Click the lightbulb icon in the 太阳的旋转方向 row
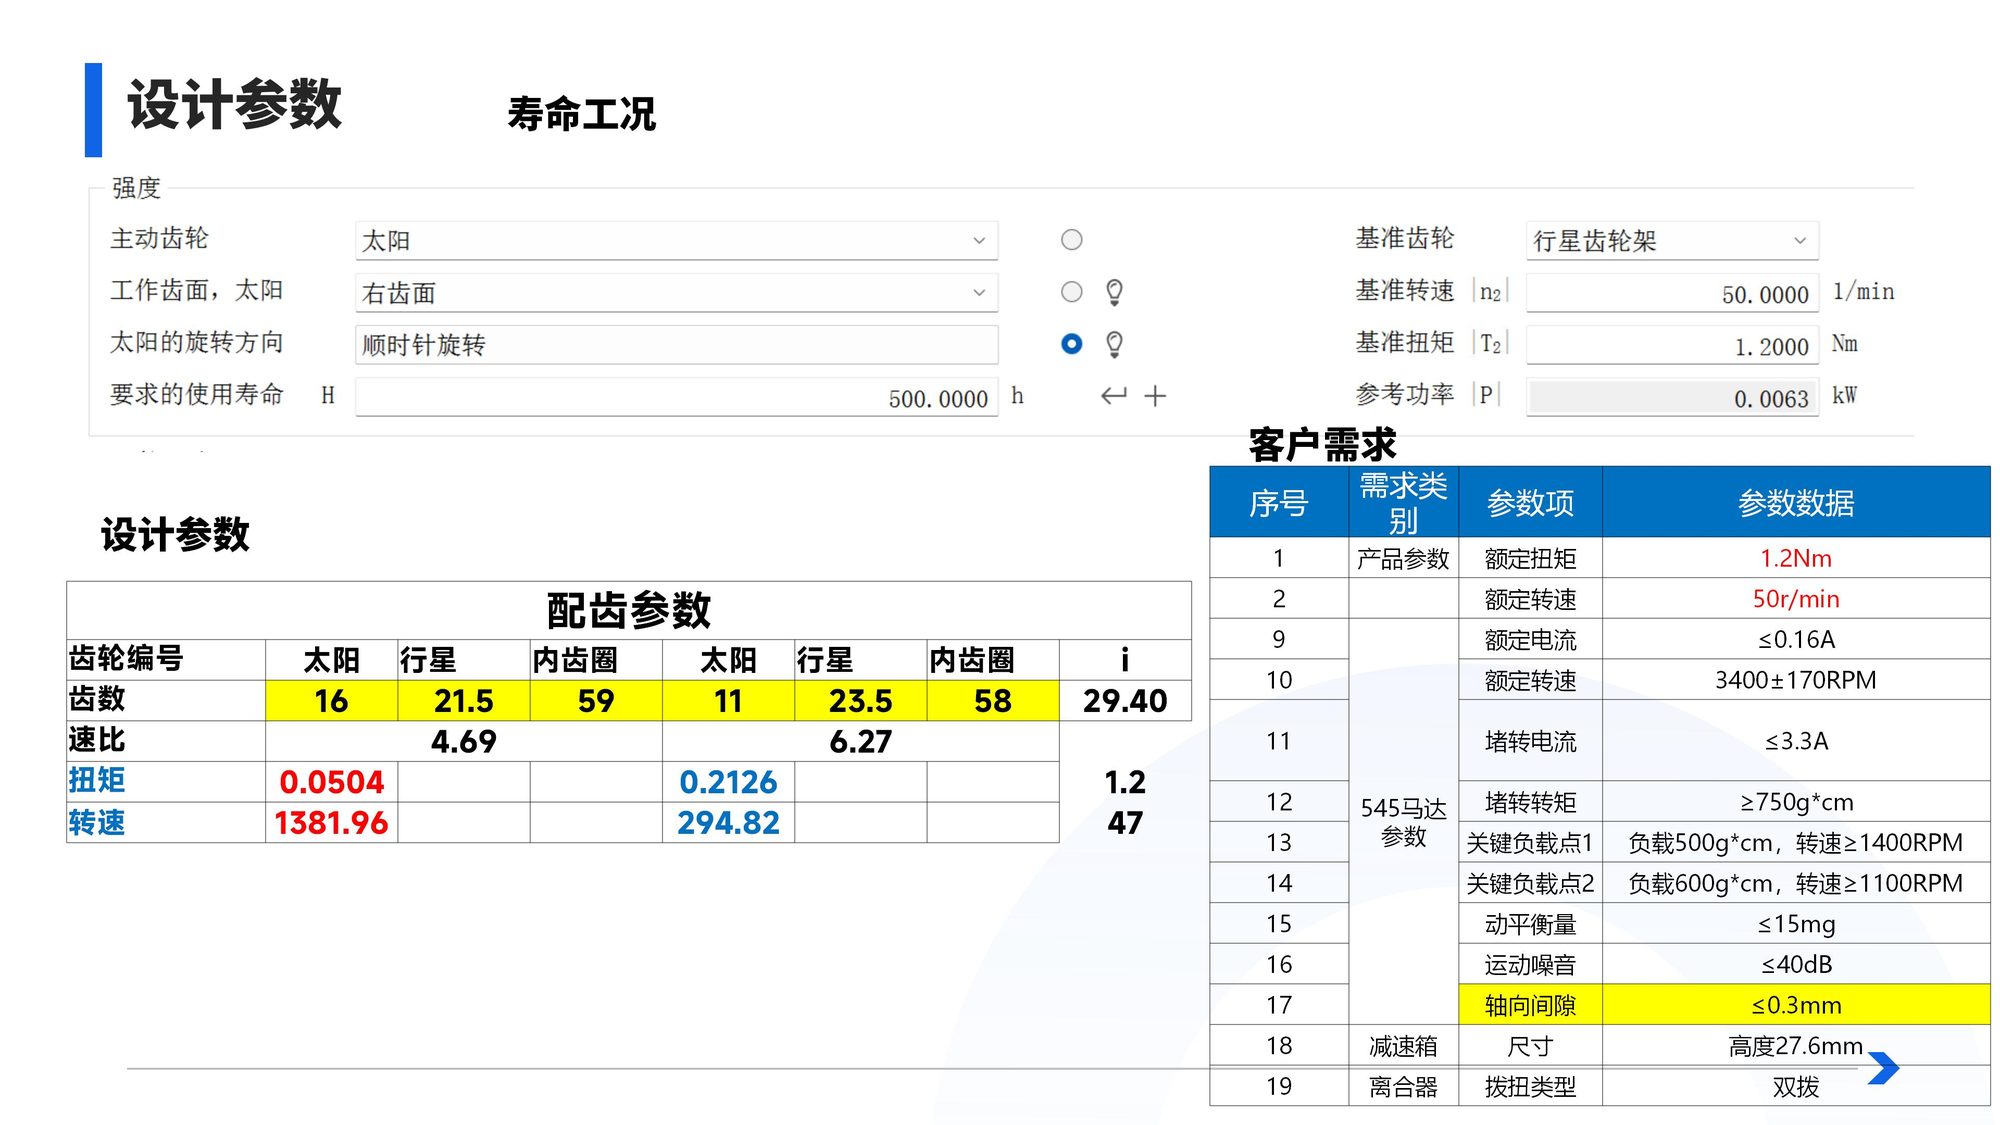This screenshot has height=1125, width=2000. click(1114, 344)
